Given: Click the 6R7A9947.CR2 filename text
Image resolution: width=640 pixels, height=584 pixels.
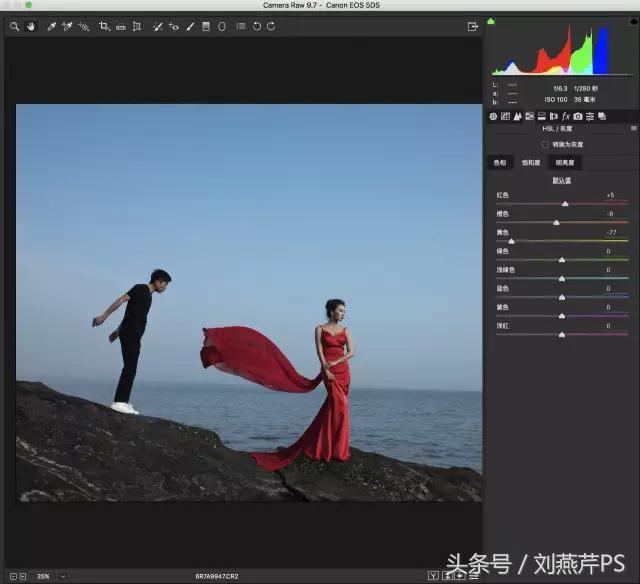Looking at the screenshot, I should point(217,576).
